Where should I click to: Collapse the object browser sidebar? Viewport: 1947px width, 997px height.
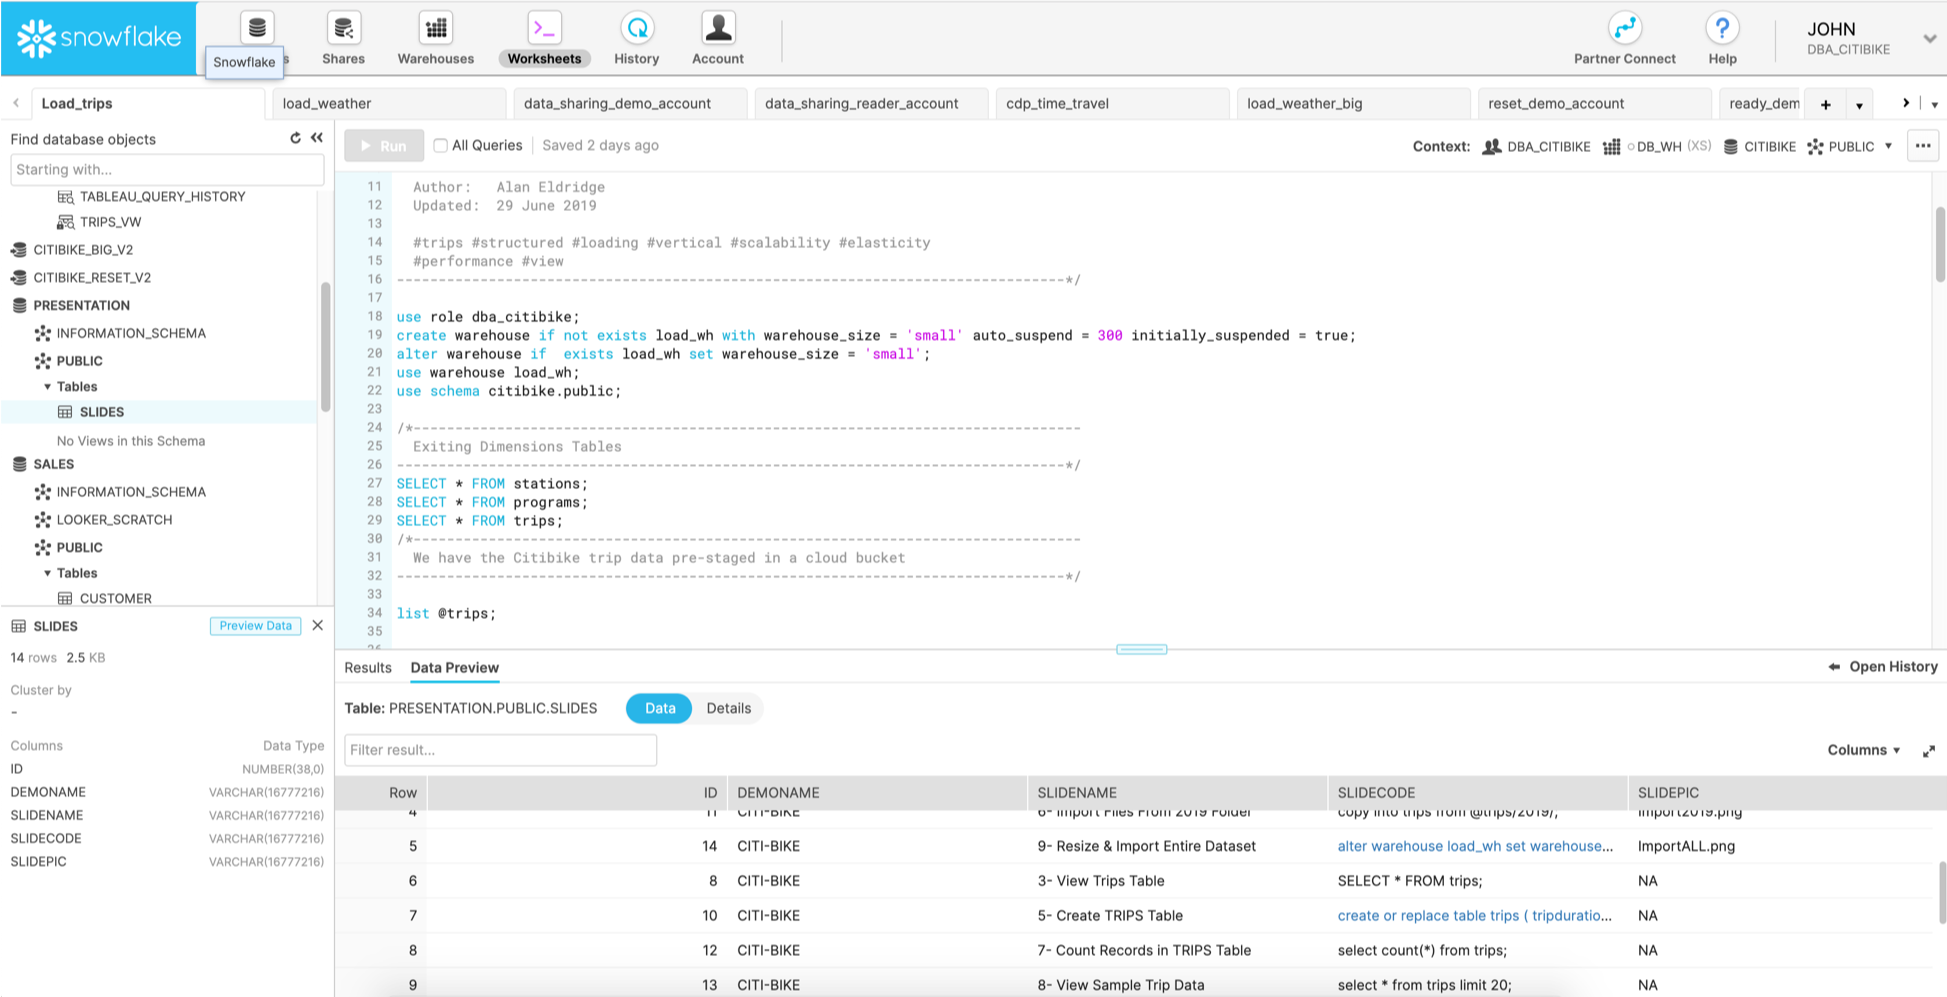coord(317,138)
